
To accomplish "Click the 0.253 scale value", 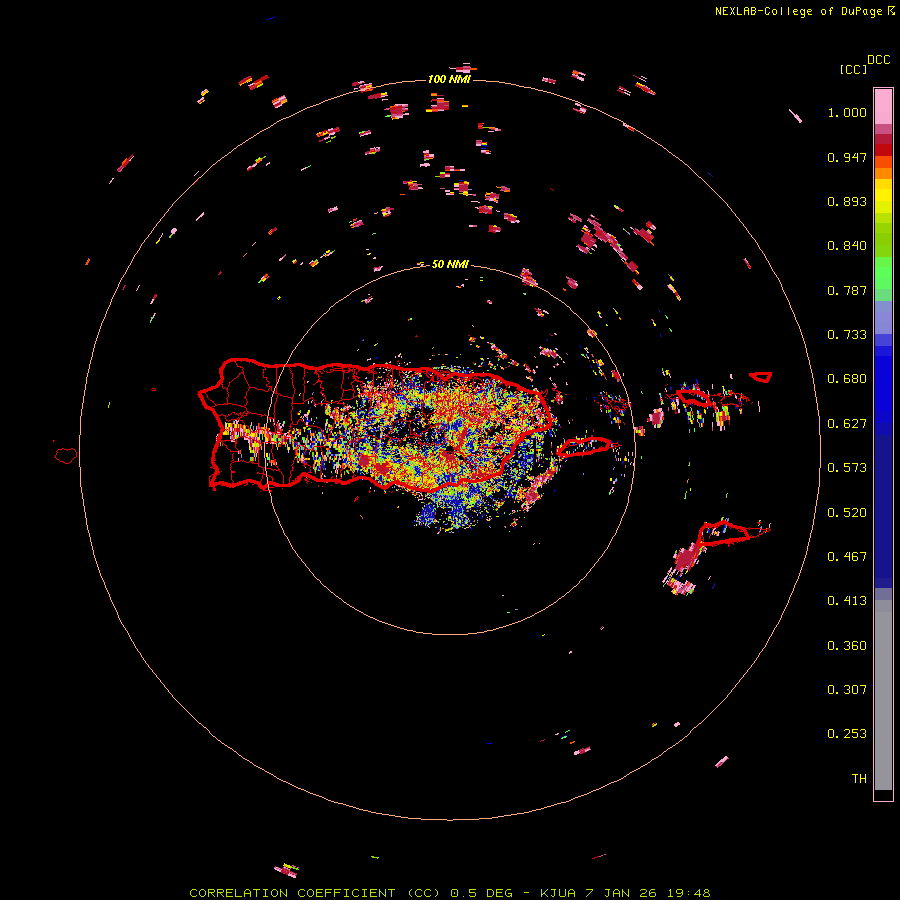I will point(847,734).
